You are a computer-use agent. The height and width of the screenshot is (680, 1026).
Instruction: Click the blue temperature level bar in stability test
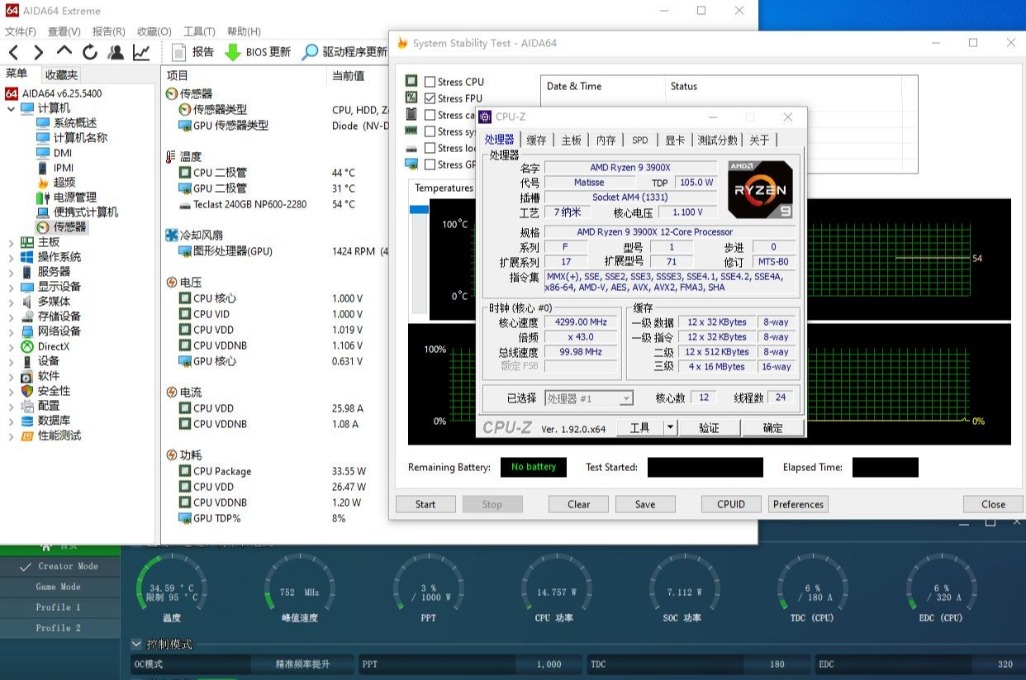coord(418,210)
